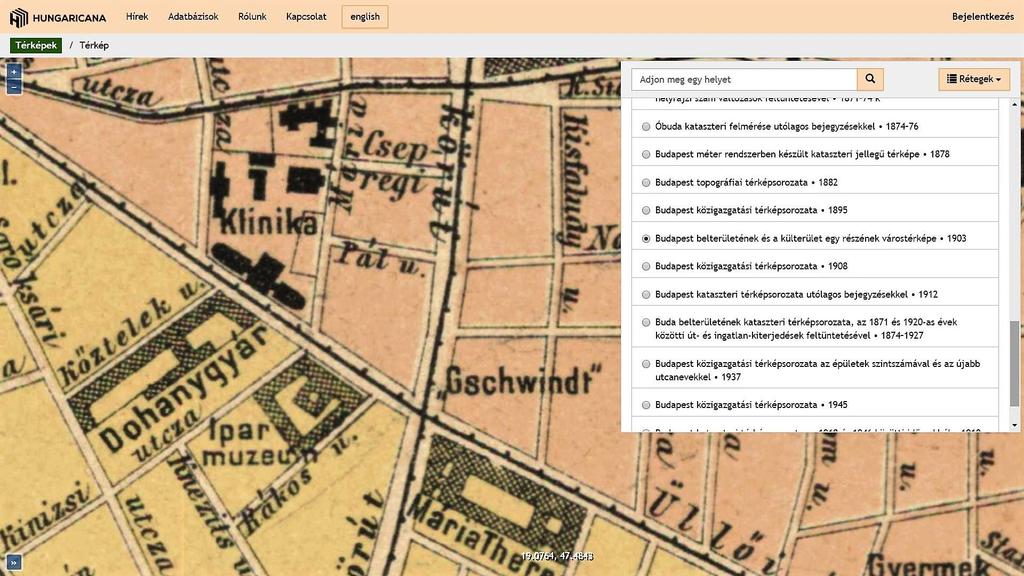Image resolution: width=1024 pixels, height=576 pixels.
Task: Click the Hungaricana logo
Action: [57, 17]
